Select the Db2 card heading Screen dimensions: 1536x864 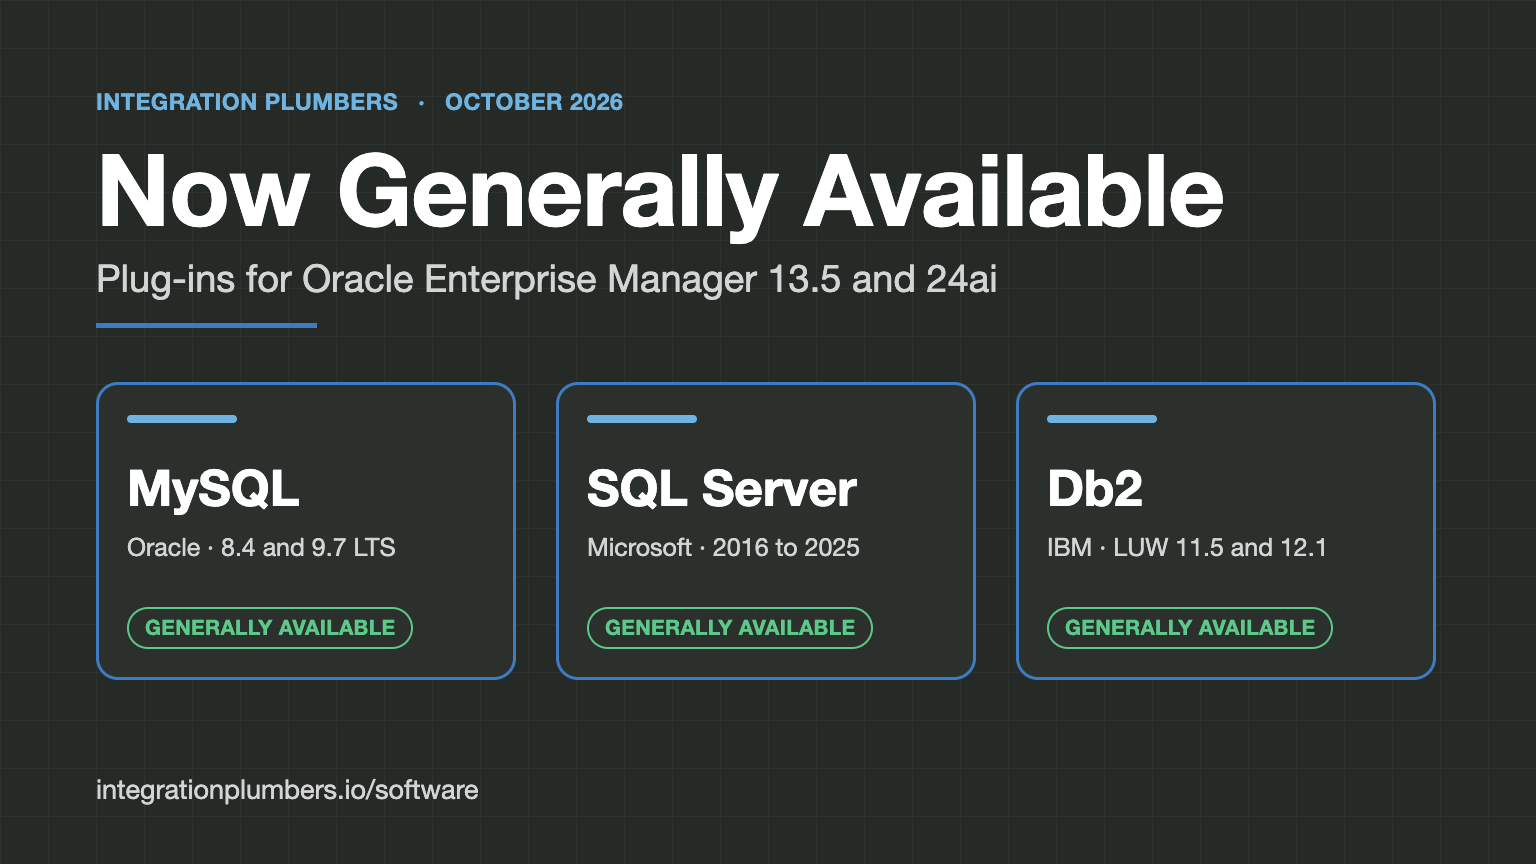(1095, 489)
